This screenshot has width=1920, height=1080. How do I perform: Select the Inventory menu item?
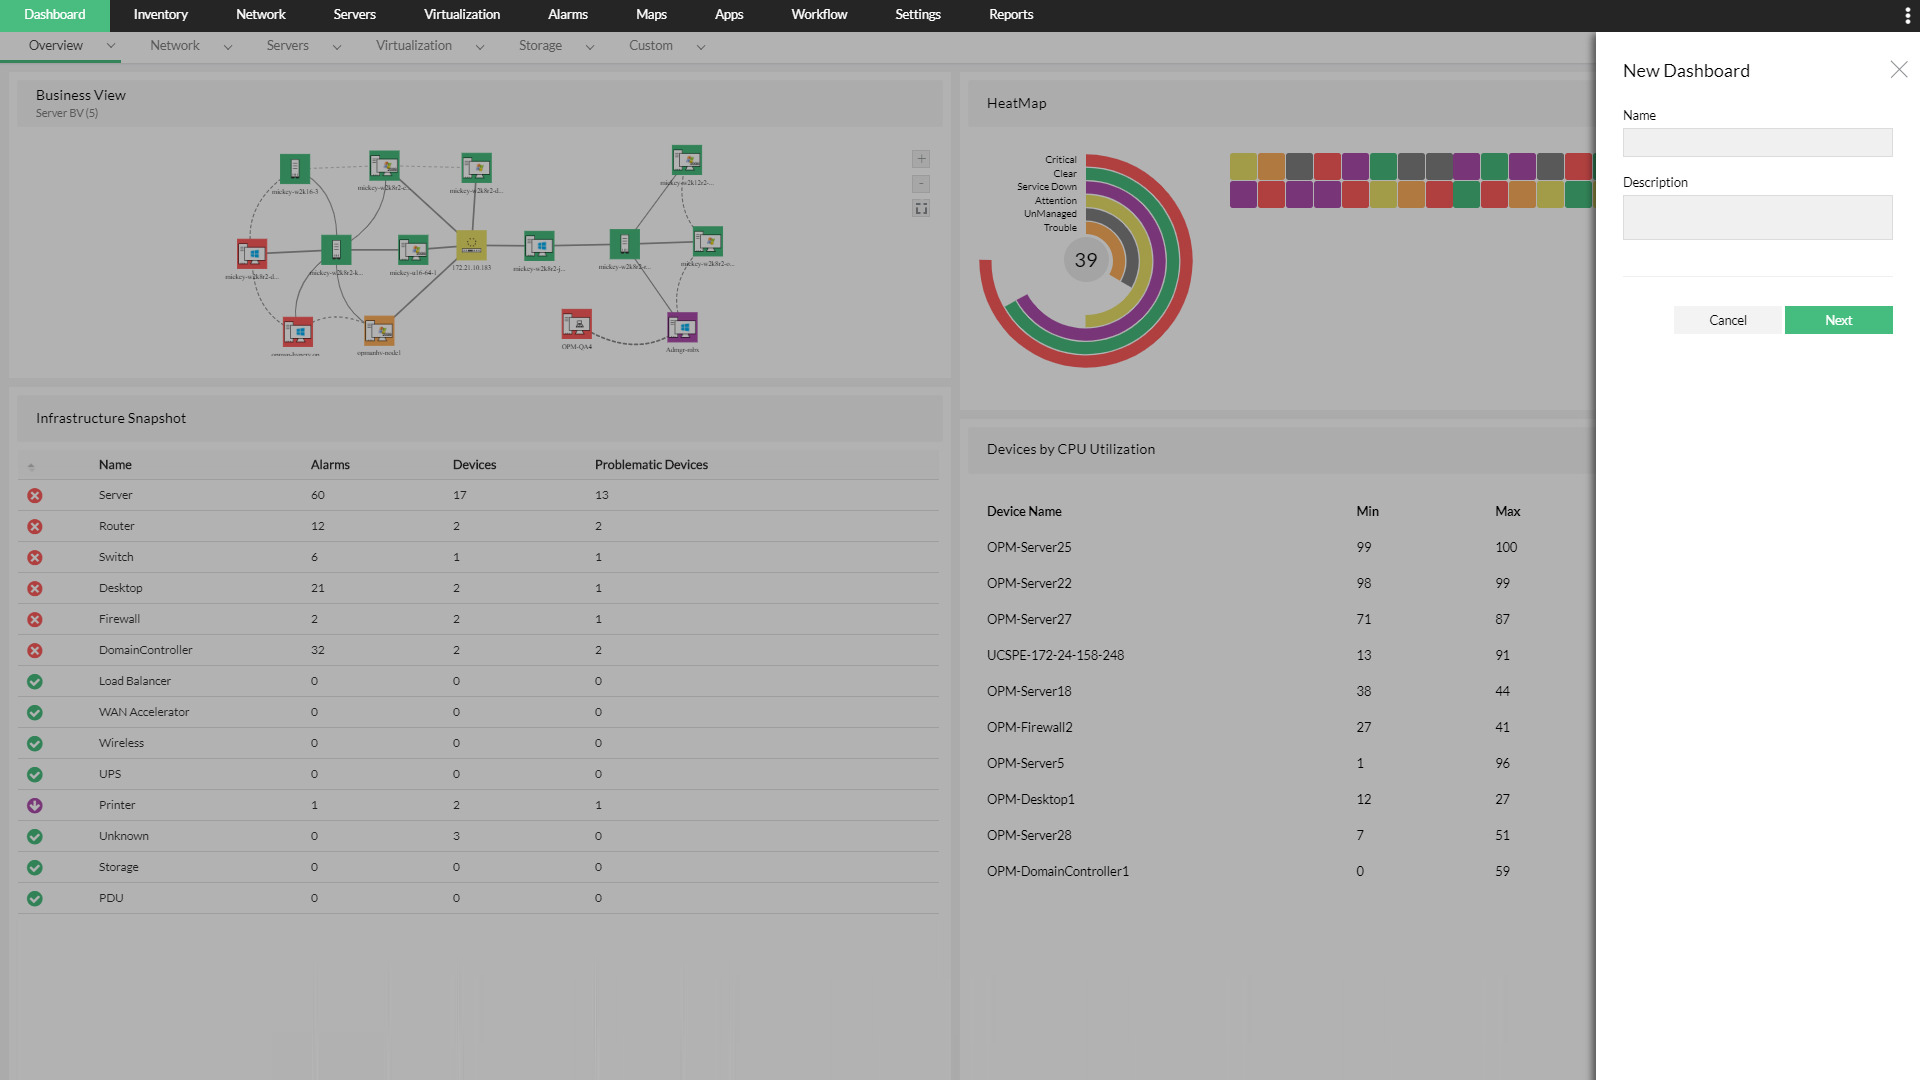158,15
